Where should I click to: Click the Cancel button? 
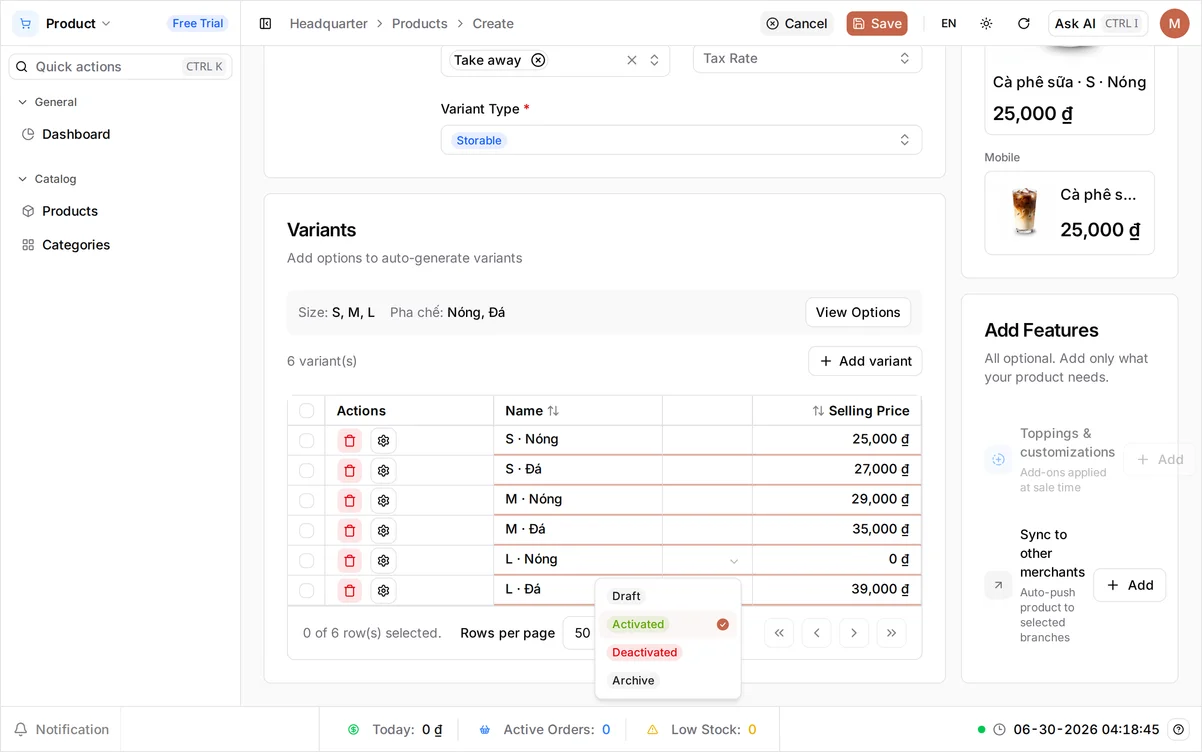coord(796,23)
